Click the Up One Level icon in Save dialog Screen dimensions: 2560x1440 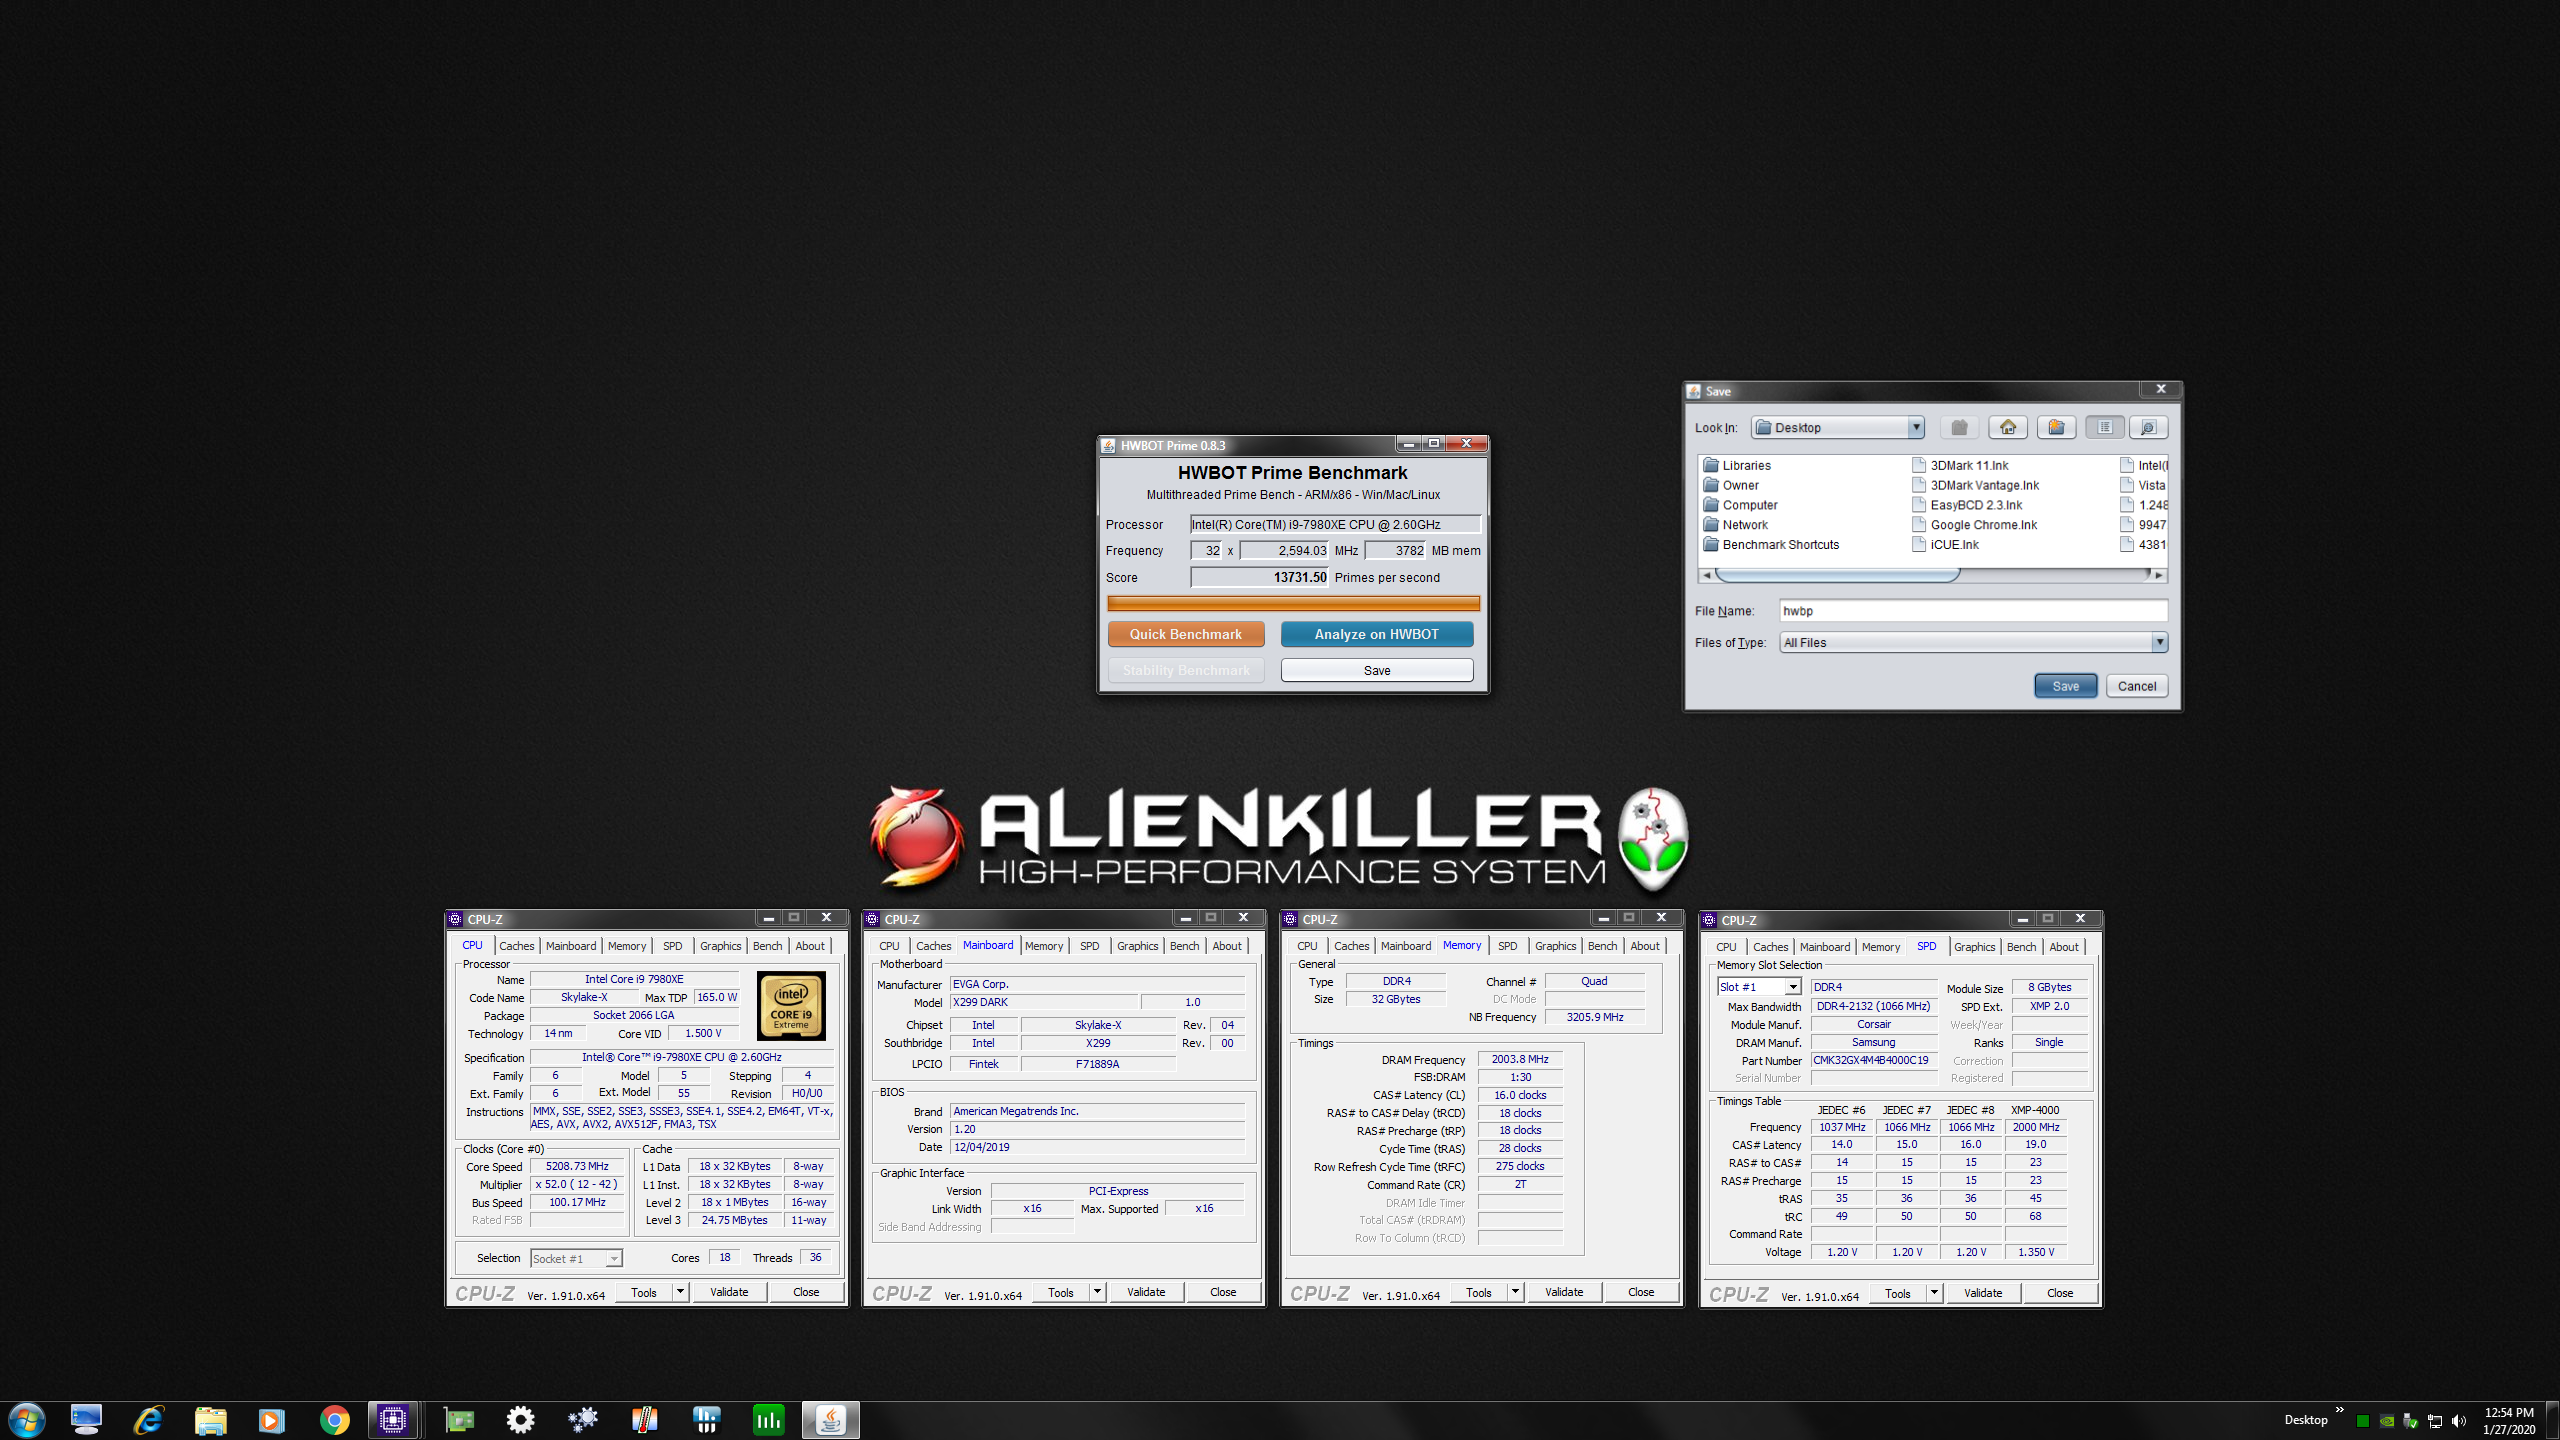[x=1960, y=428]
